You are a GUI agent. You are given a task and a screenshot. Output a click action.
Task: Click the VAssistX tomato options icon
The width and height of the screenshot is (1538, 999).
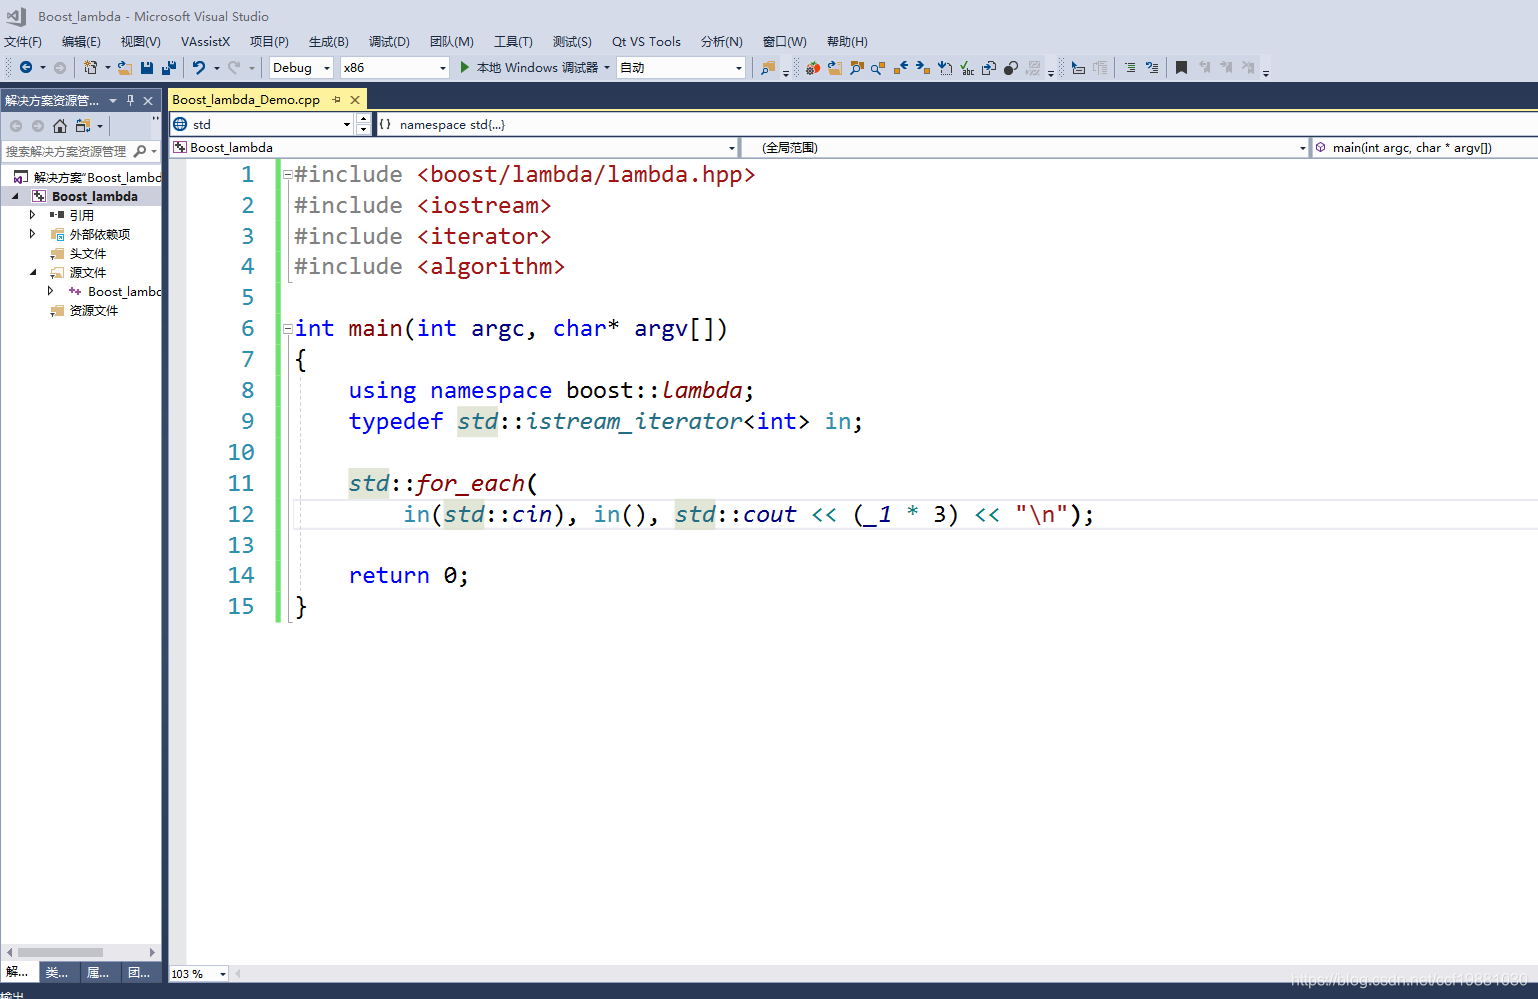click(813, 68)
